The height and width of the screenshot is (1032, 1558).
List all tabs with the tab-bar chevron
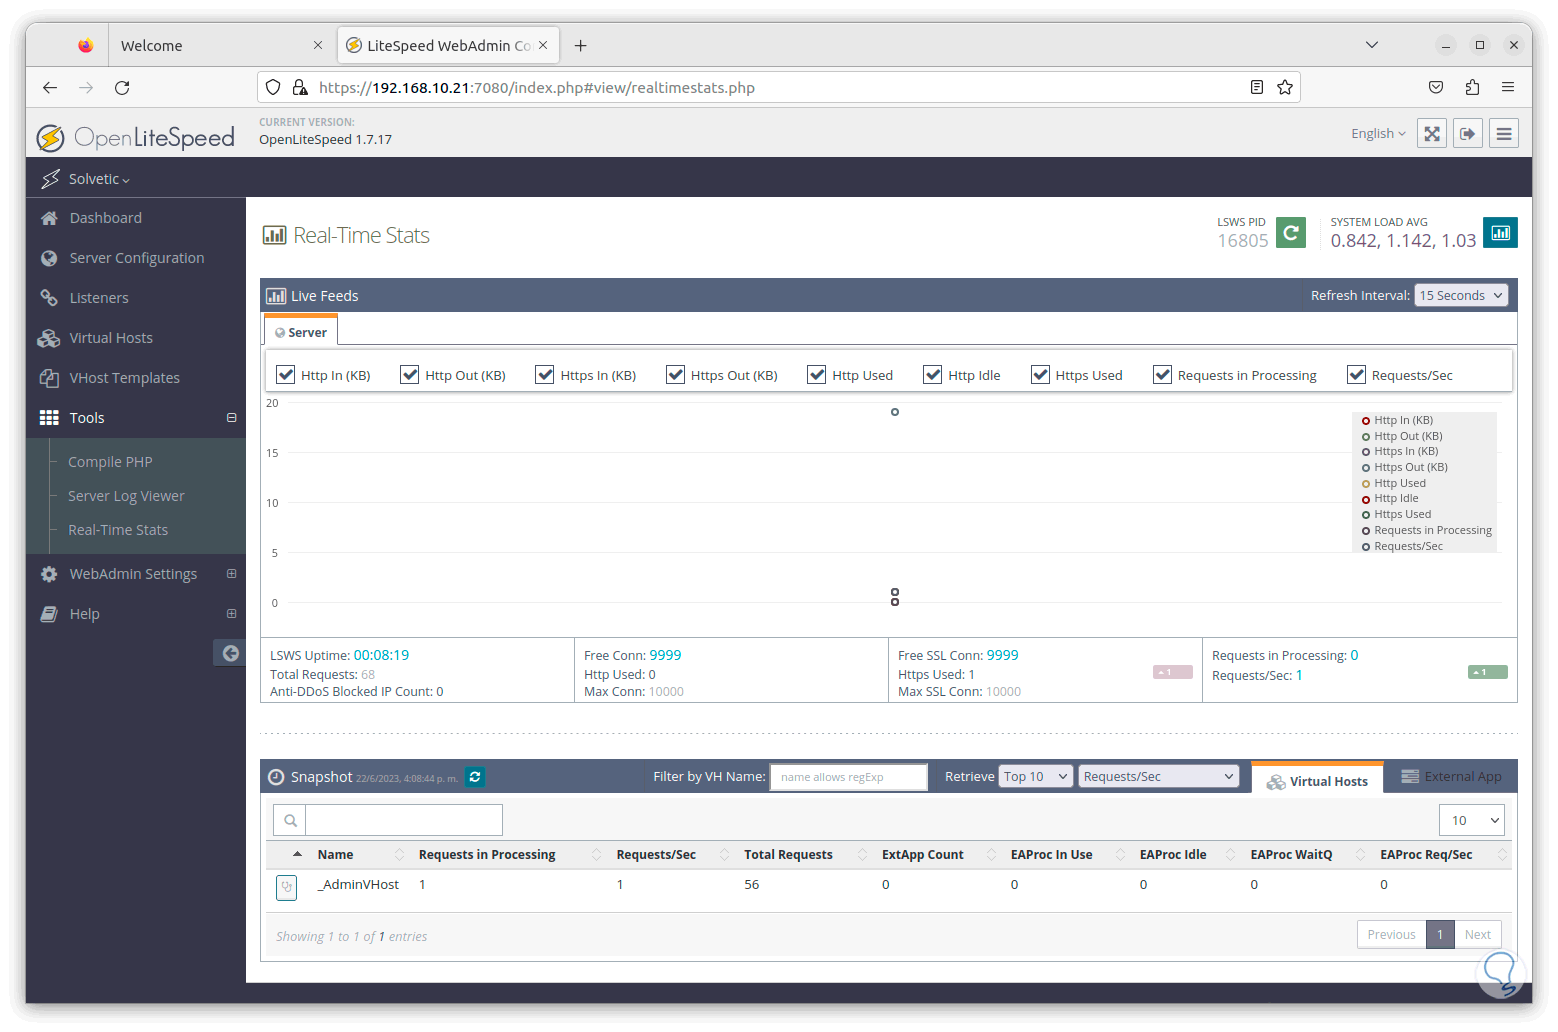[x=1372, y=45]
